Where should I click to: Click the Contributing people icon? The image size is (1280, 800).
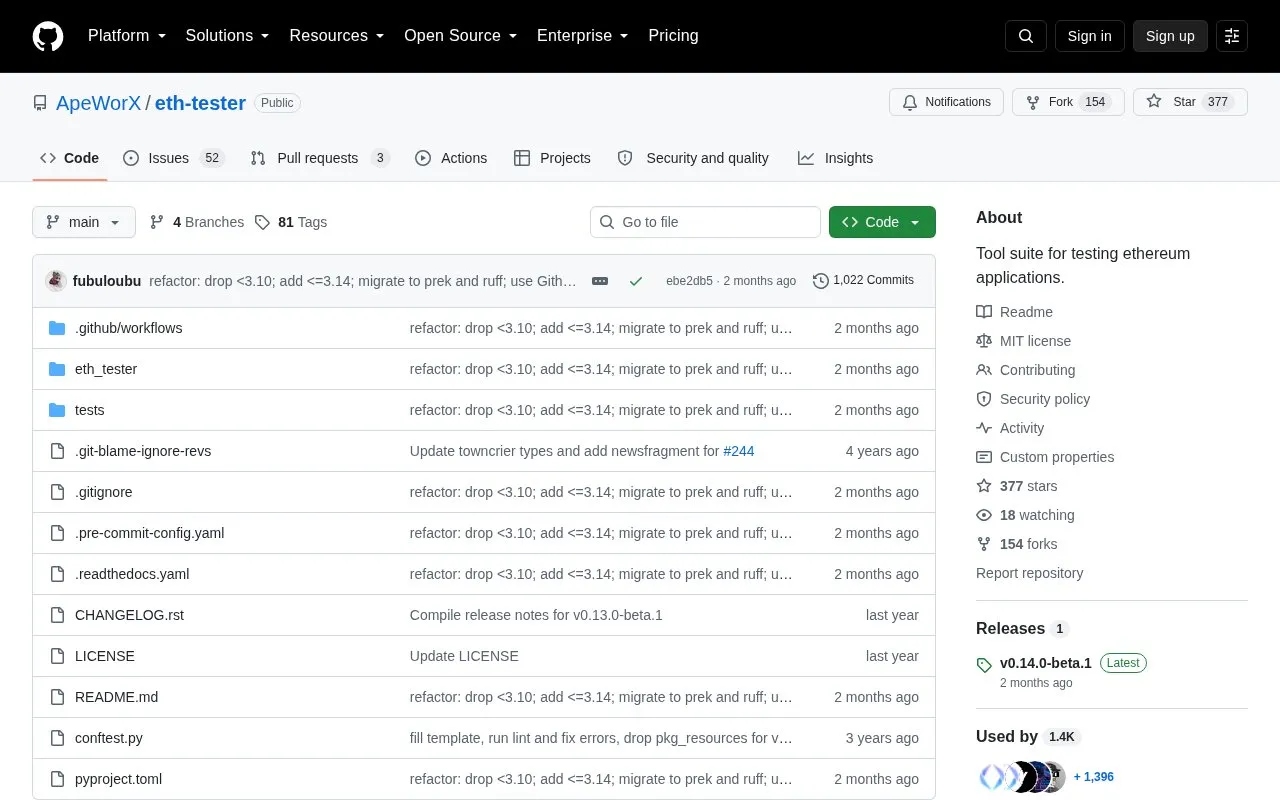[984, 370]
